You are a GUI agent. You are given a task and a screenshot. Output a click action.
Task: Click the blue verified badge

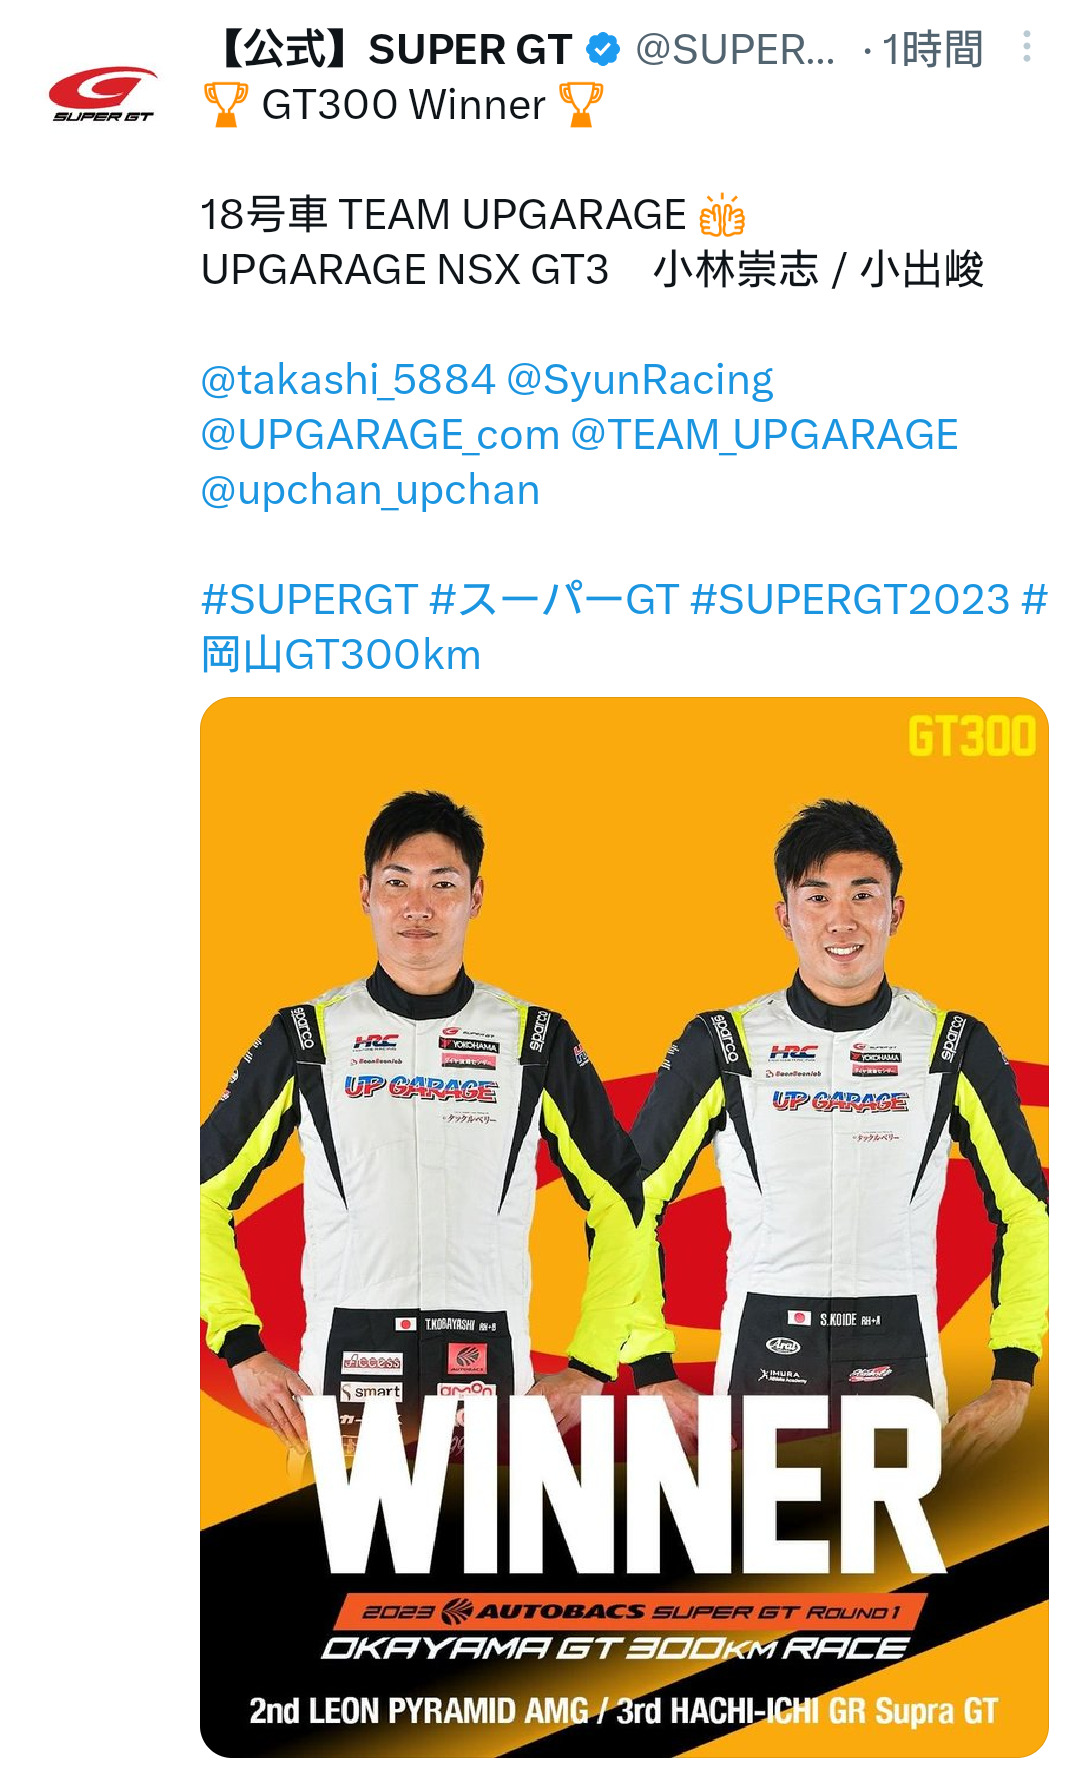(x=603, y=49)
